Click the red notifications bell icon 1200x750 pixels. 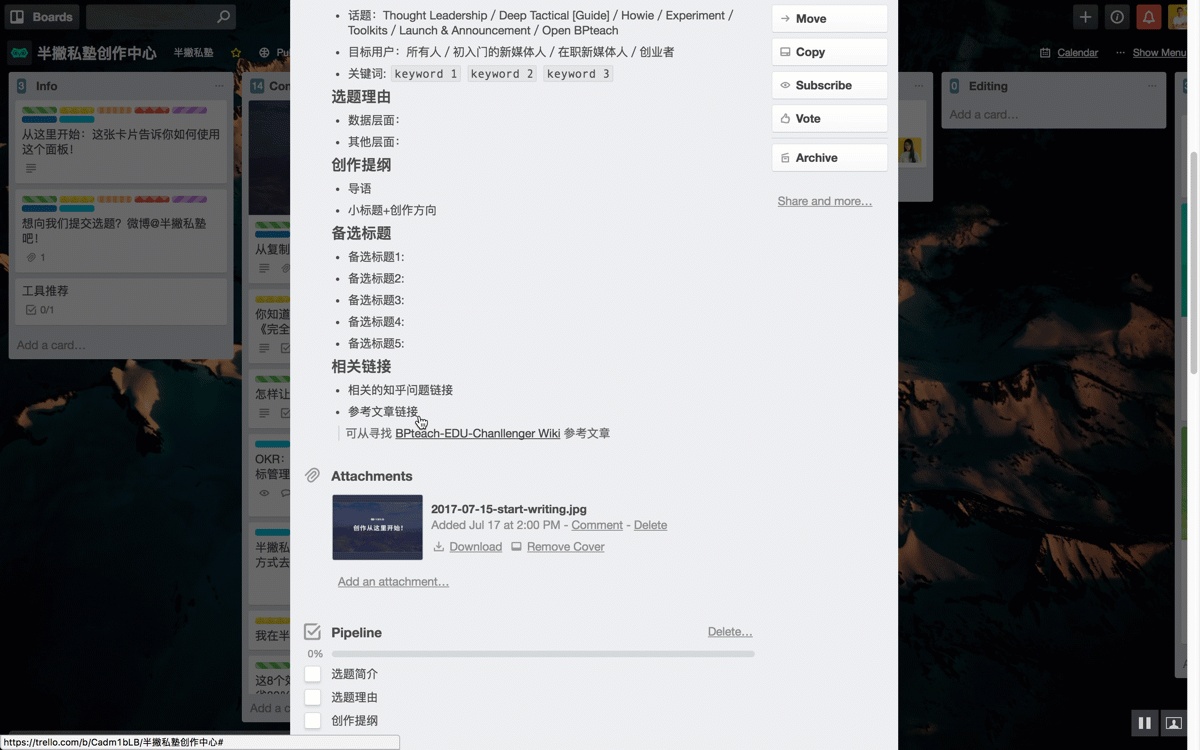(x=1149, y=17)
